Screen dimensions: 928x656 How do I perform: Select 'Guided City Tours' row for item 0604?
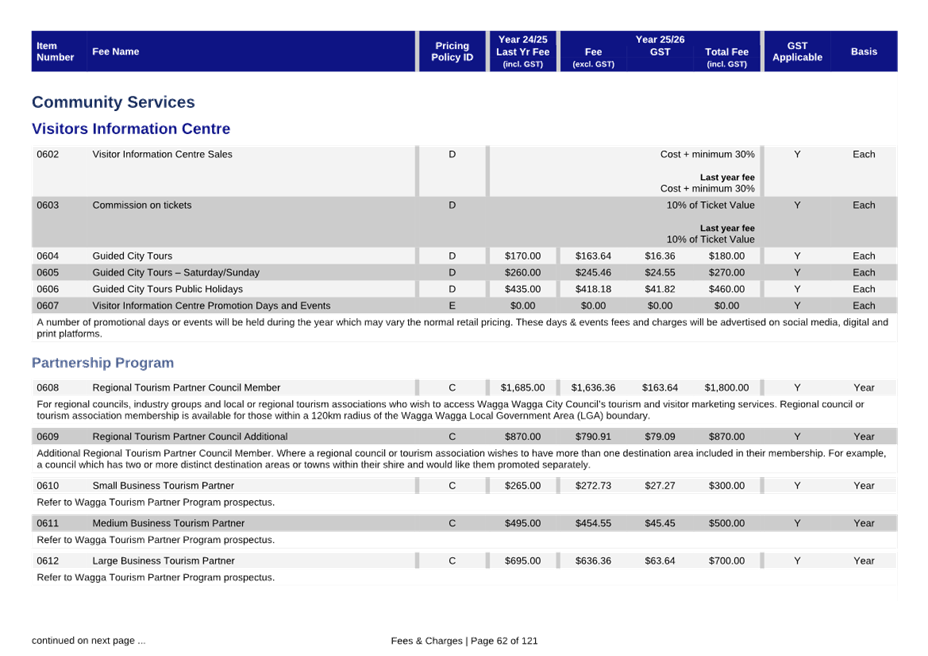(465, 256)
